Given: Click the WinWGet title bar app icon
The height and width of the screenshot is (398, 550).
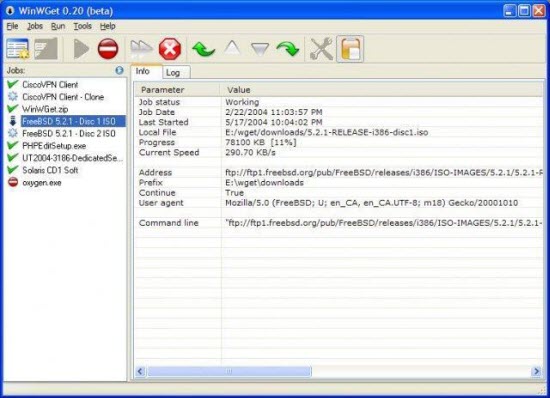Looking at the screenshot, I should [10, 11].
